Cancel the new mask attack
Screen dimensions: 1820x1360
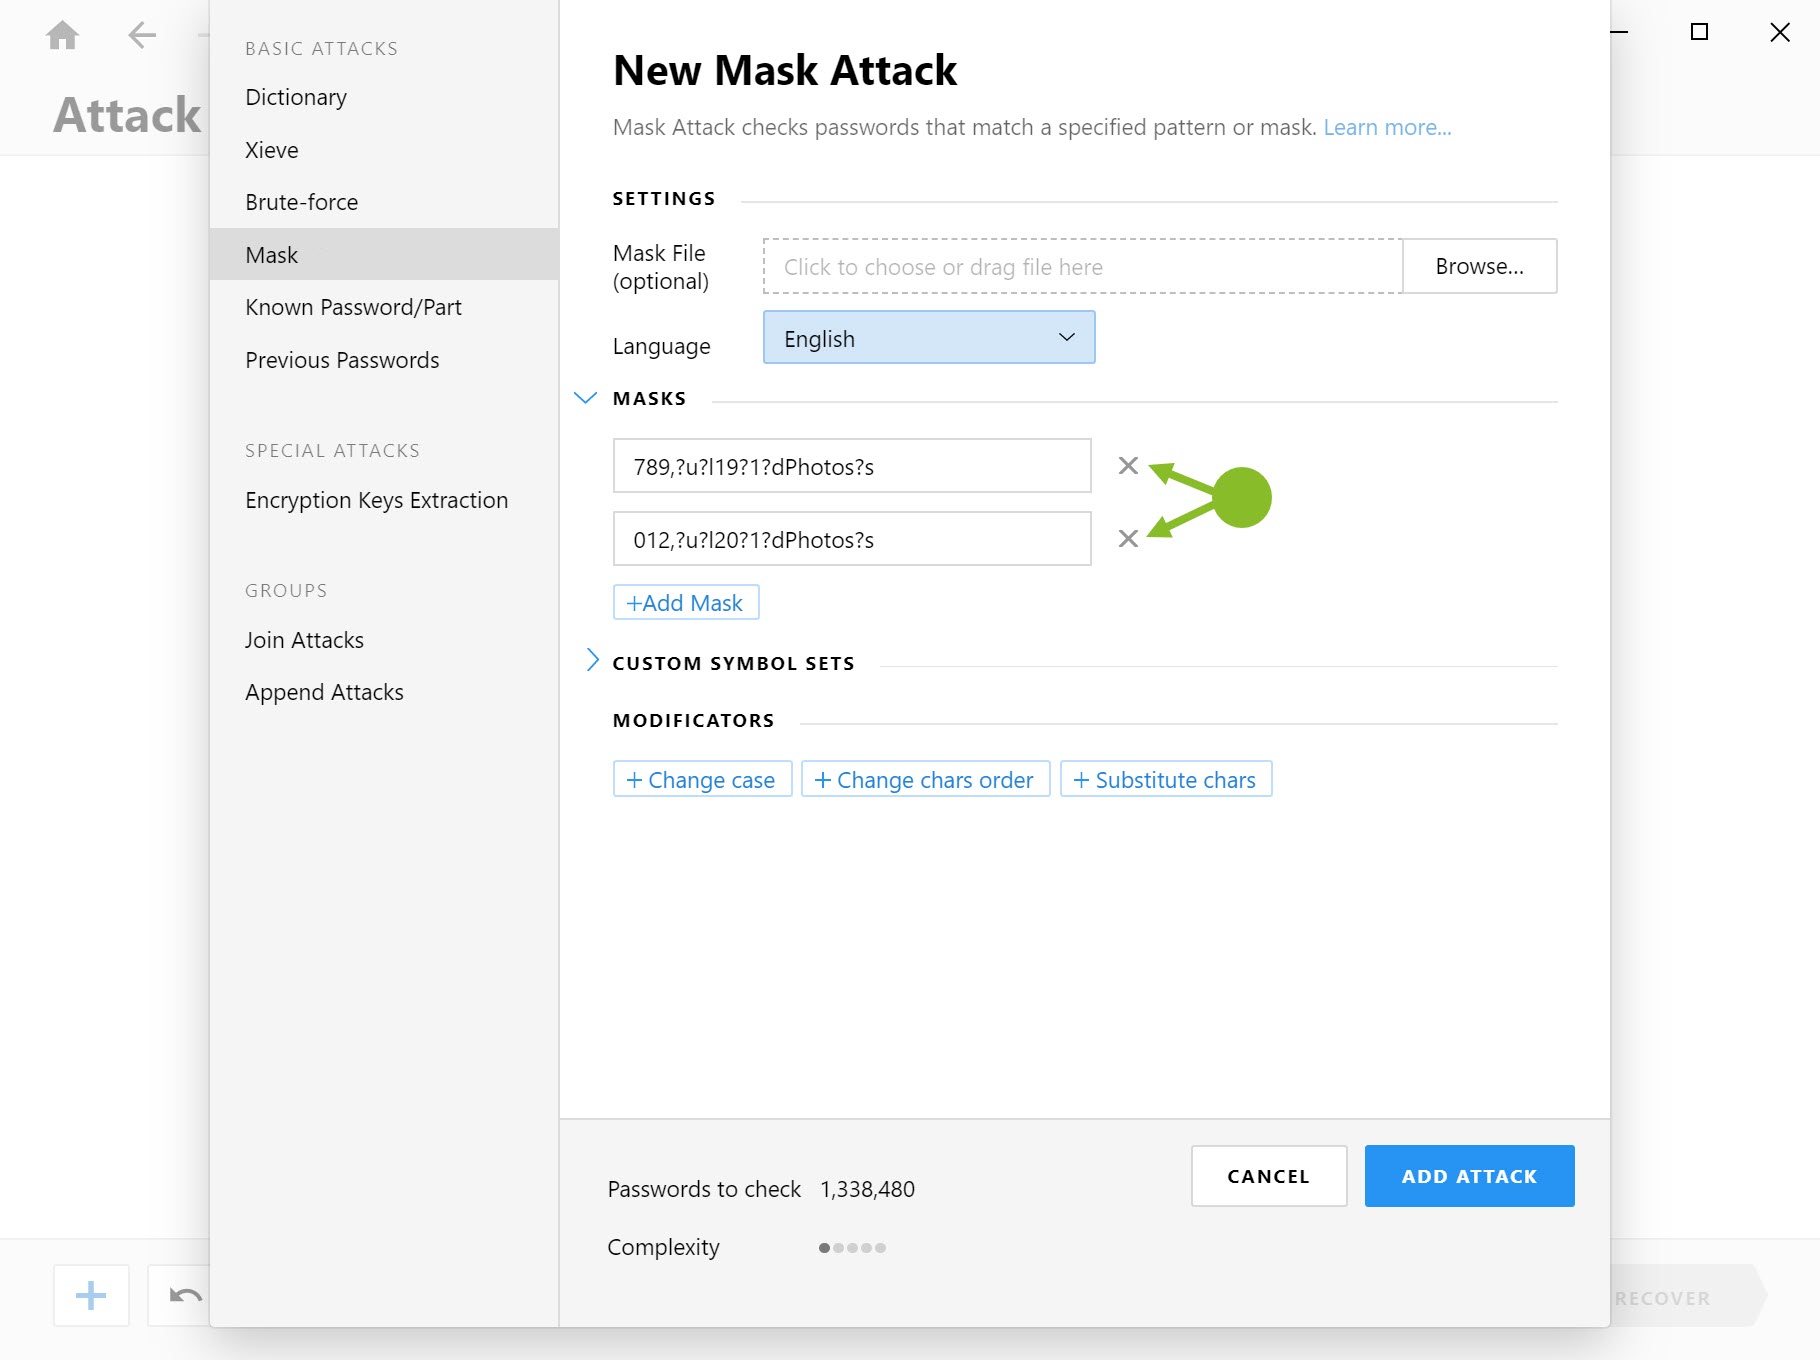(1268, 1176)
